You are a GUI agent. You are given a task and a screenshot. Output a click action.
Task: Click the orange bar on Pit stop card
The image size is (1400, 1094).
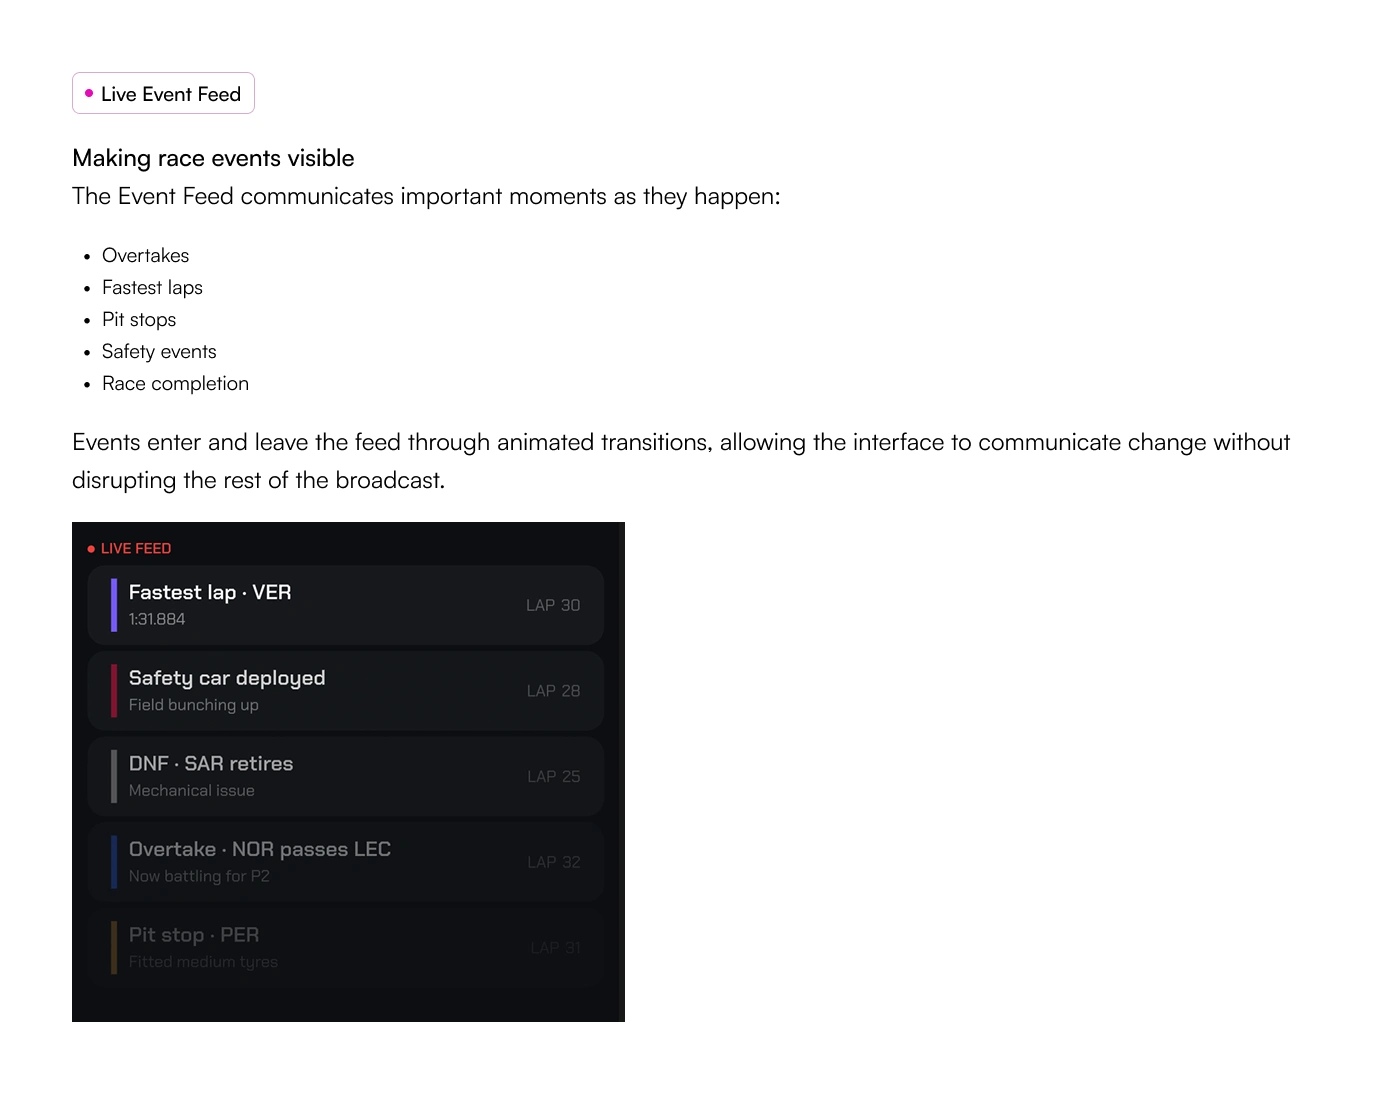[114, 948]
